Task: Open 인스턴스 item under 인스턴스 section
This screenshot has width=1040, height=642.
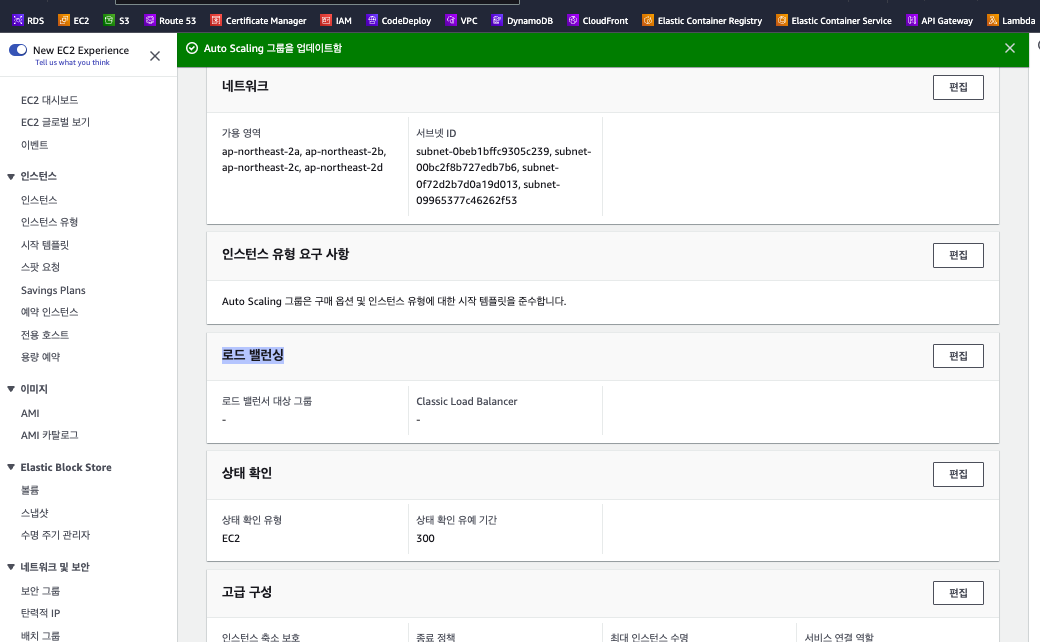Action: click(x=39, y=200)
